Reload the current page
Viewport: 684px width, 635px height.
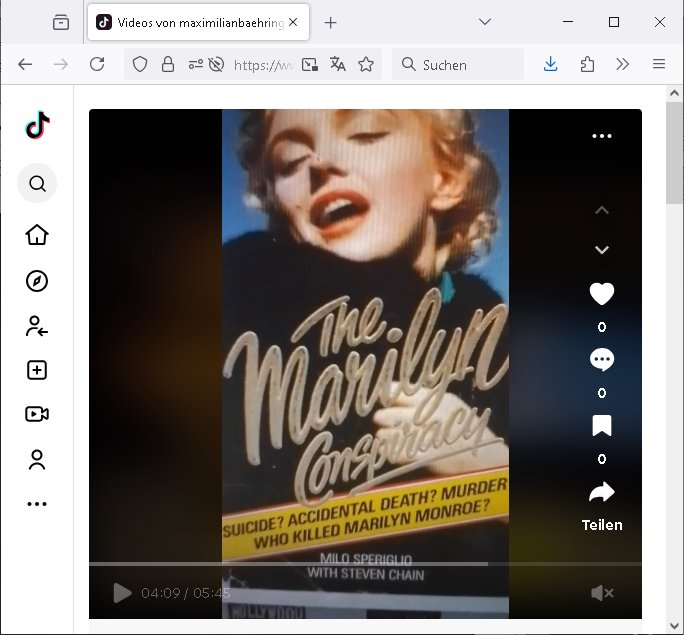click(x=97, y=65)
